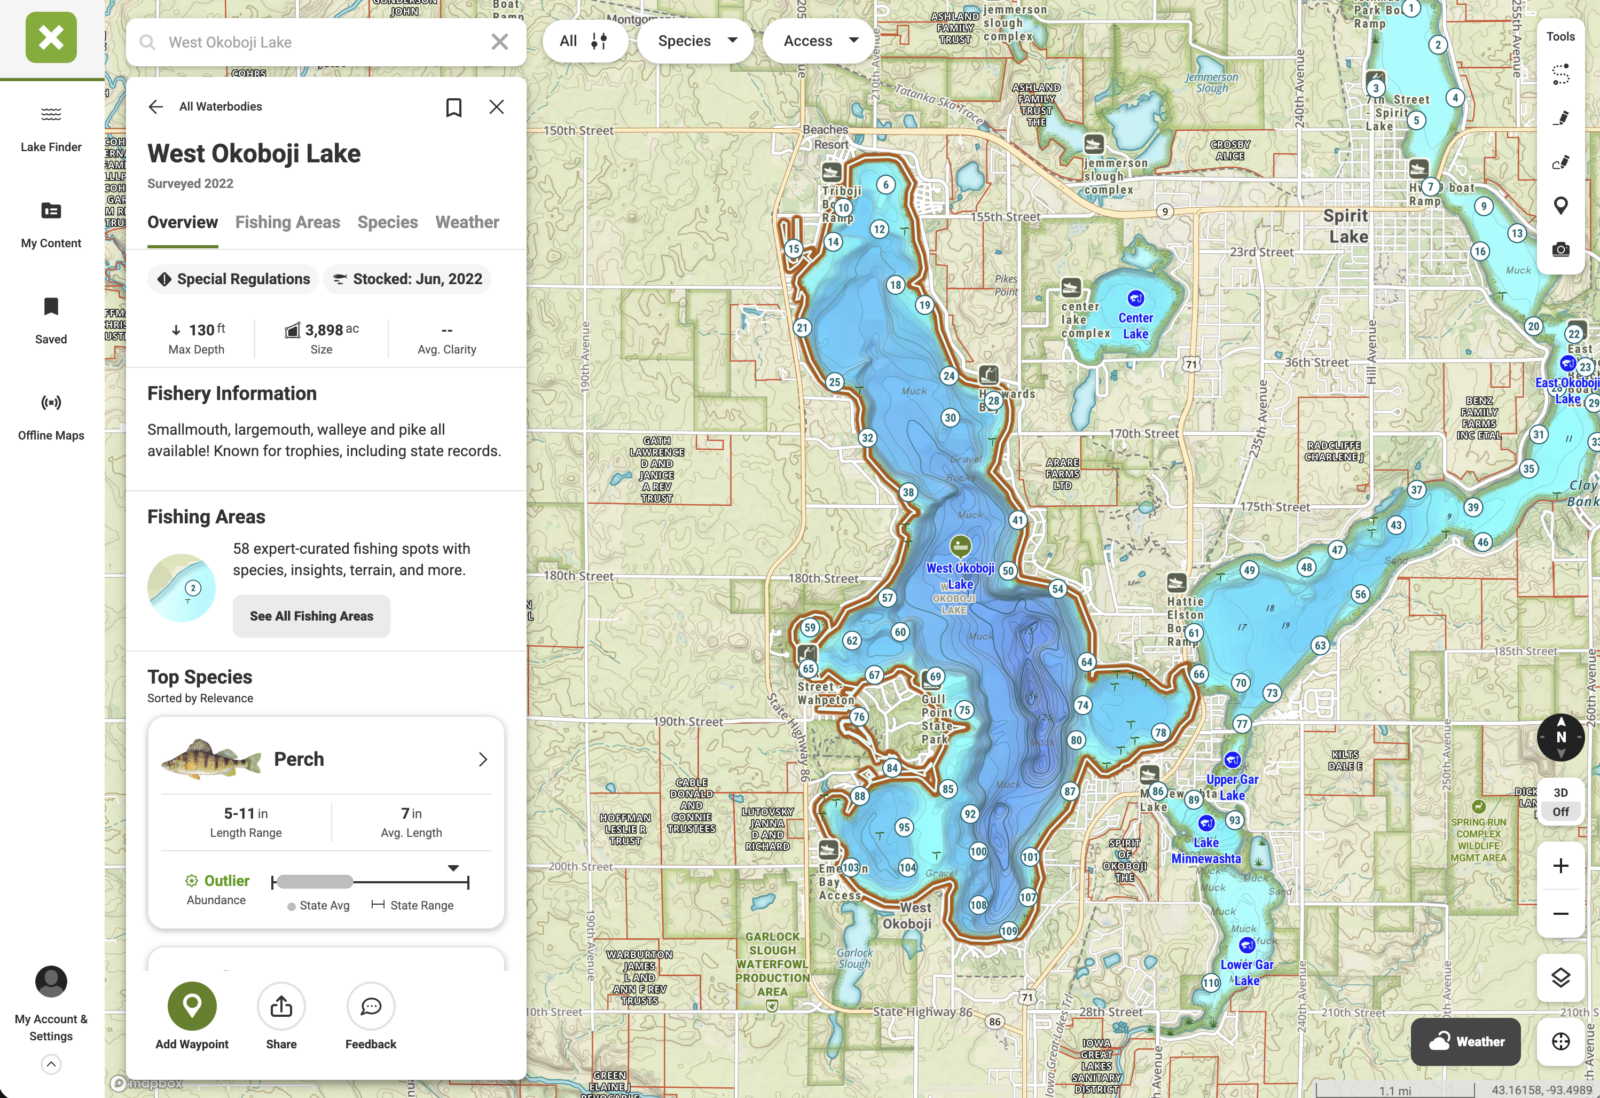The width and height of the screenshot is (1600, 1098).
Task: Open Offline Maps in sidebar
Action: click(x=51, y=403)
